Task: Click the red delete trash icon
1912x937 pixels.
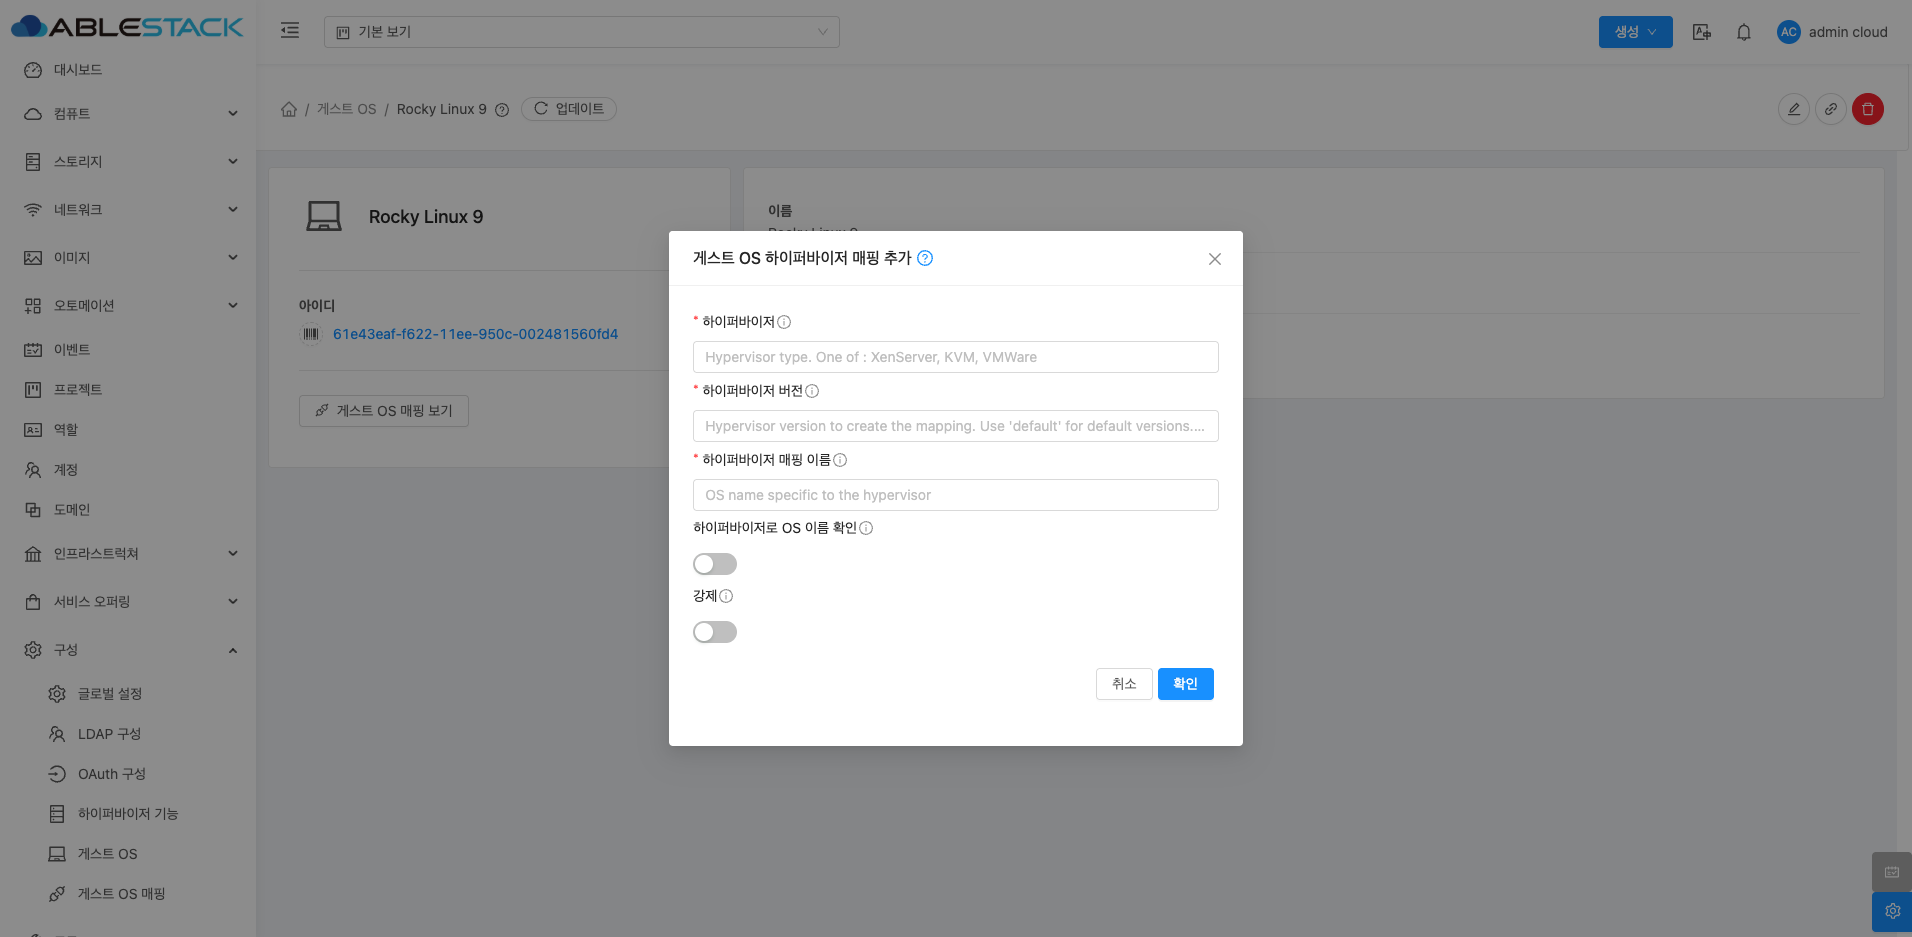Action: (x=1867, y=109)
